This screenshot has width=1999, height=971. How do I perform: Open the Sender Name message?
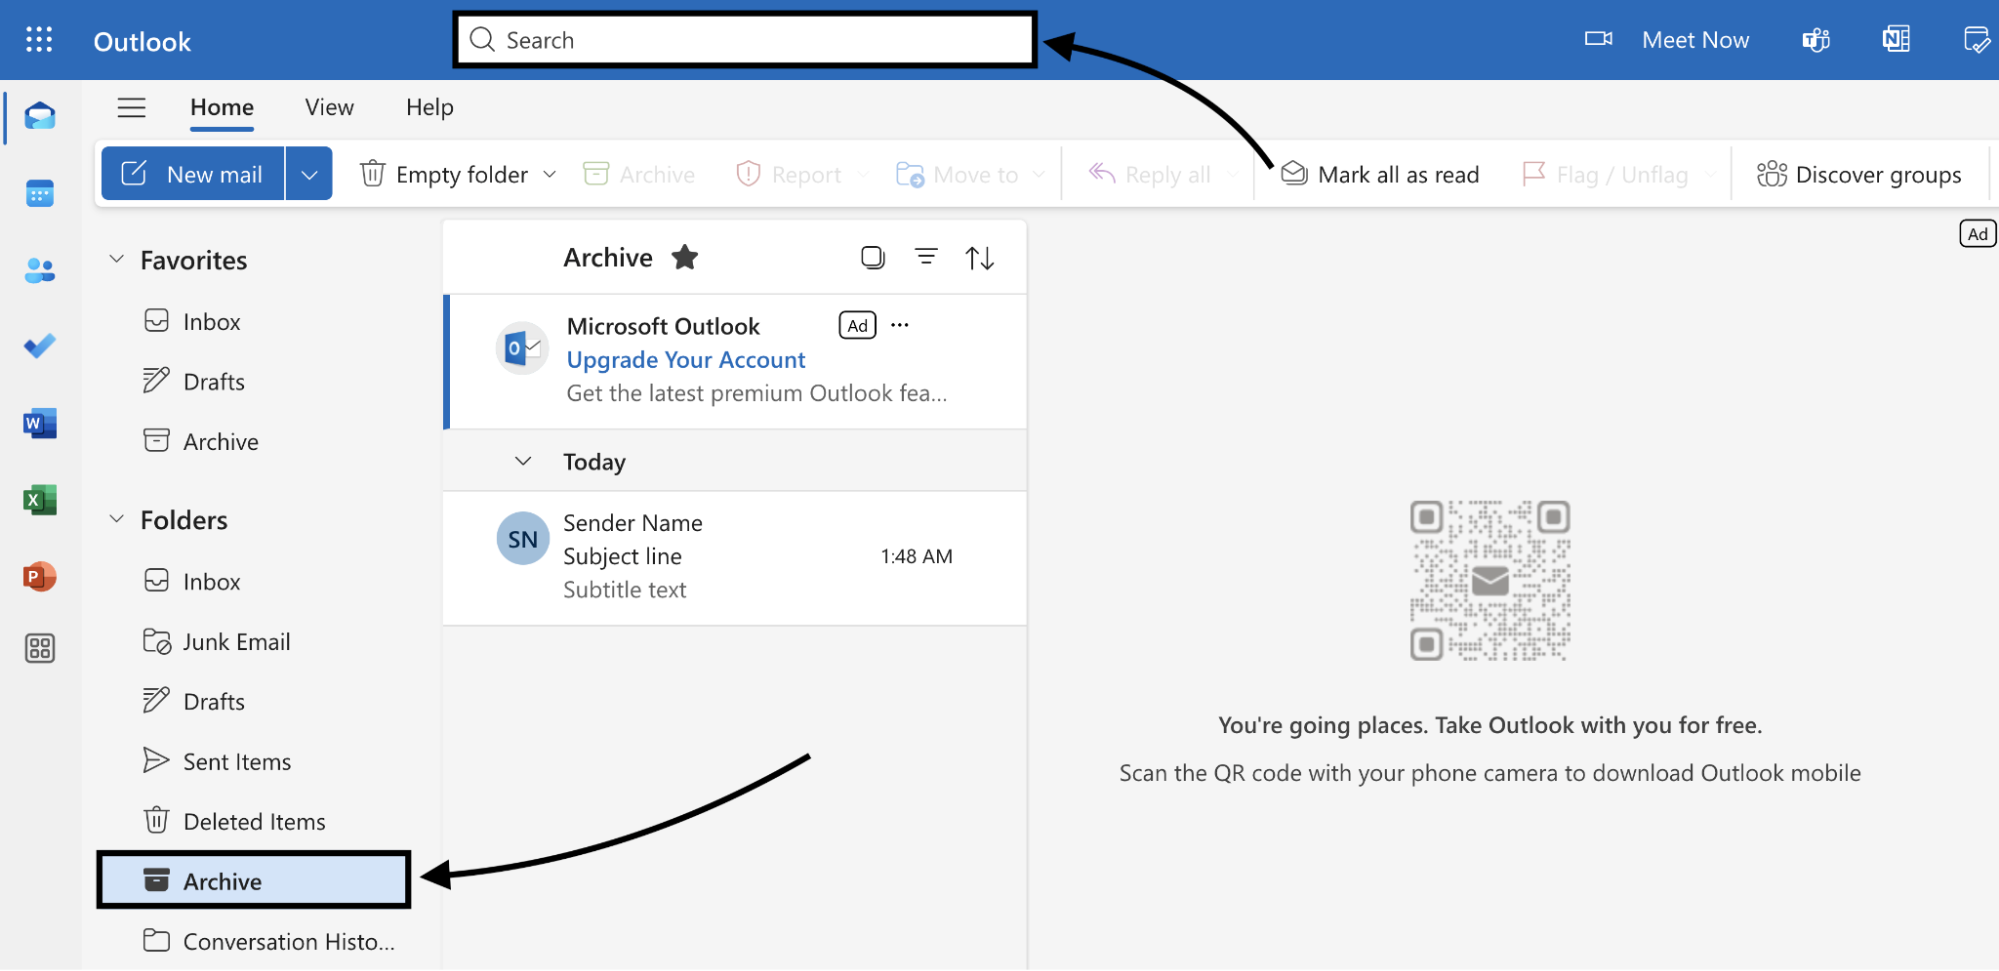tap(735, 558)
